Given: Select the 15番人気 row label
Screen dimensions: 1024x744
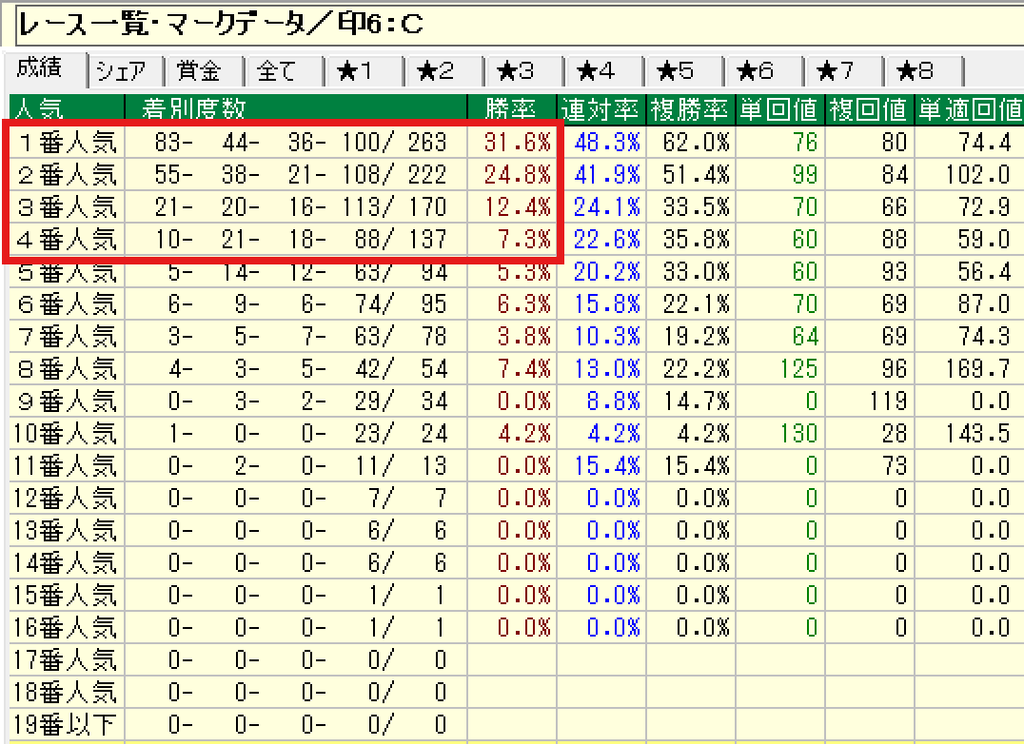Looking at the screenshot, I should (x=67, y=595).
